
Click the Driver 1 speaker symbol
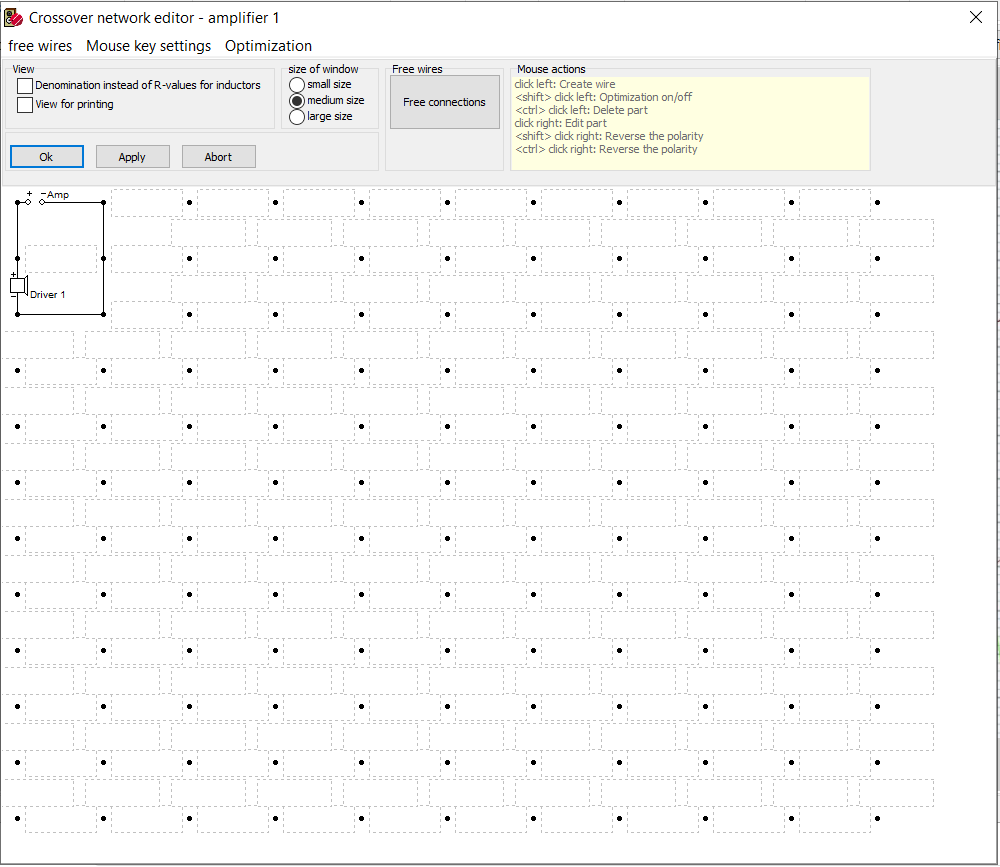tap(17, 285)
